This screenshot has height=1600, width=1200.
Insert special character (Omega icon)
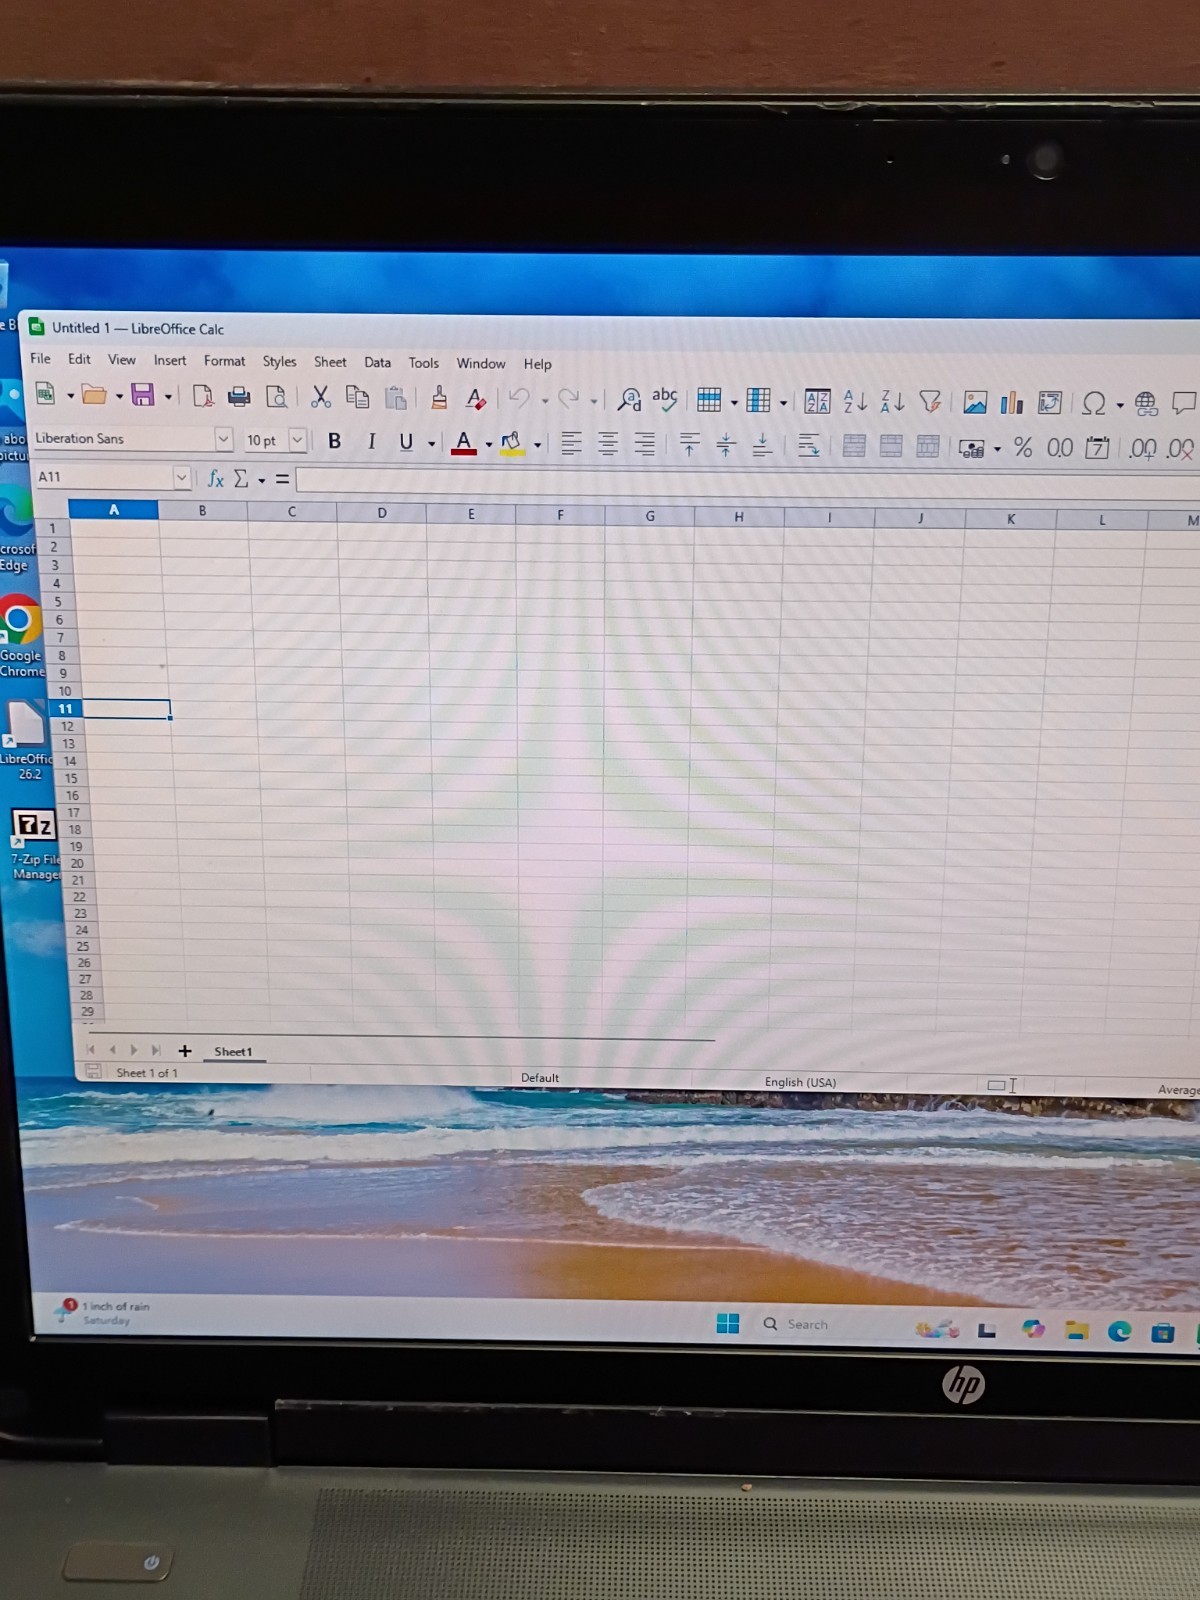tap(1094, 404)
